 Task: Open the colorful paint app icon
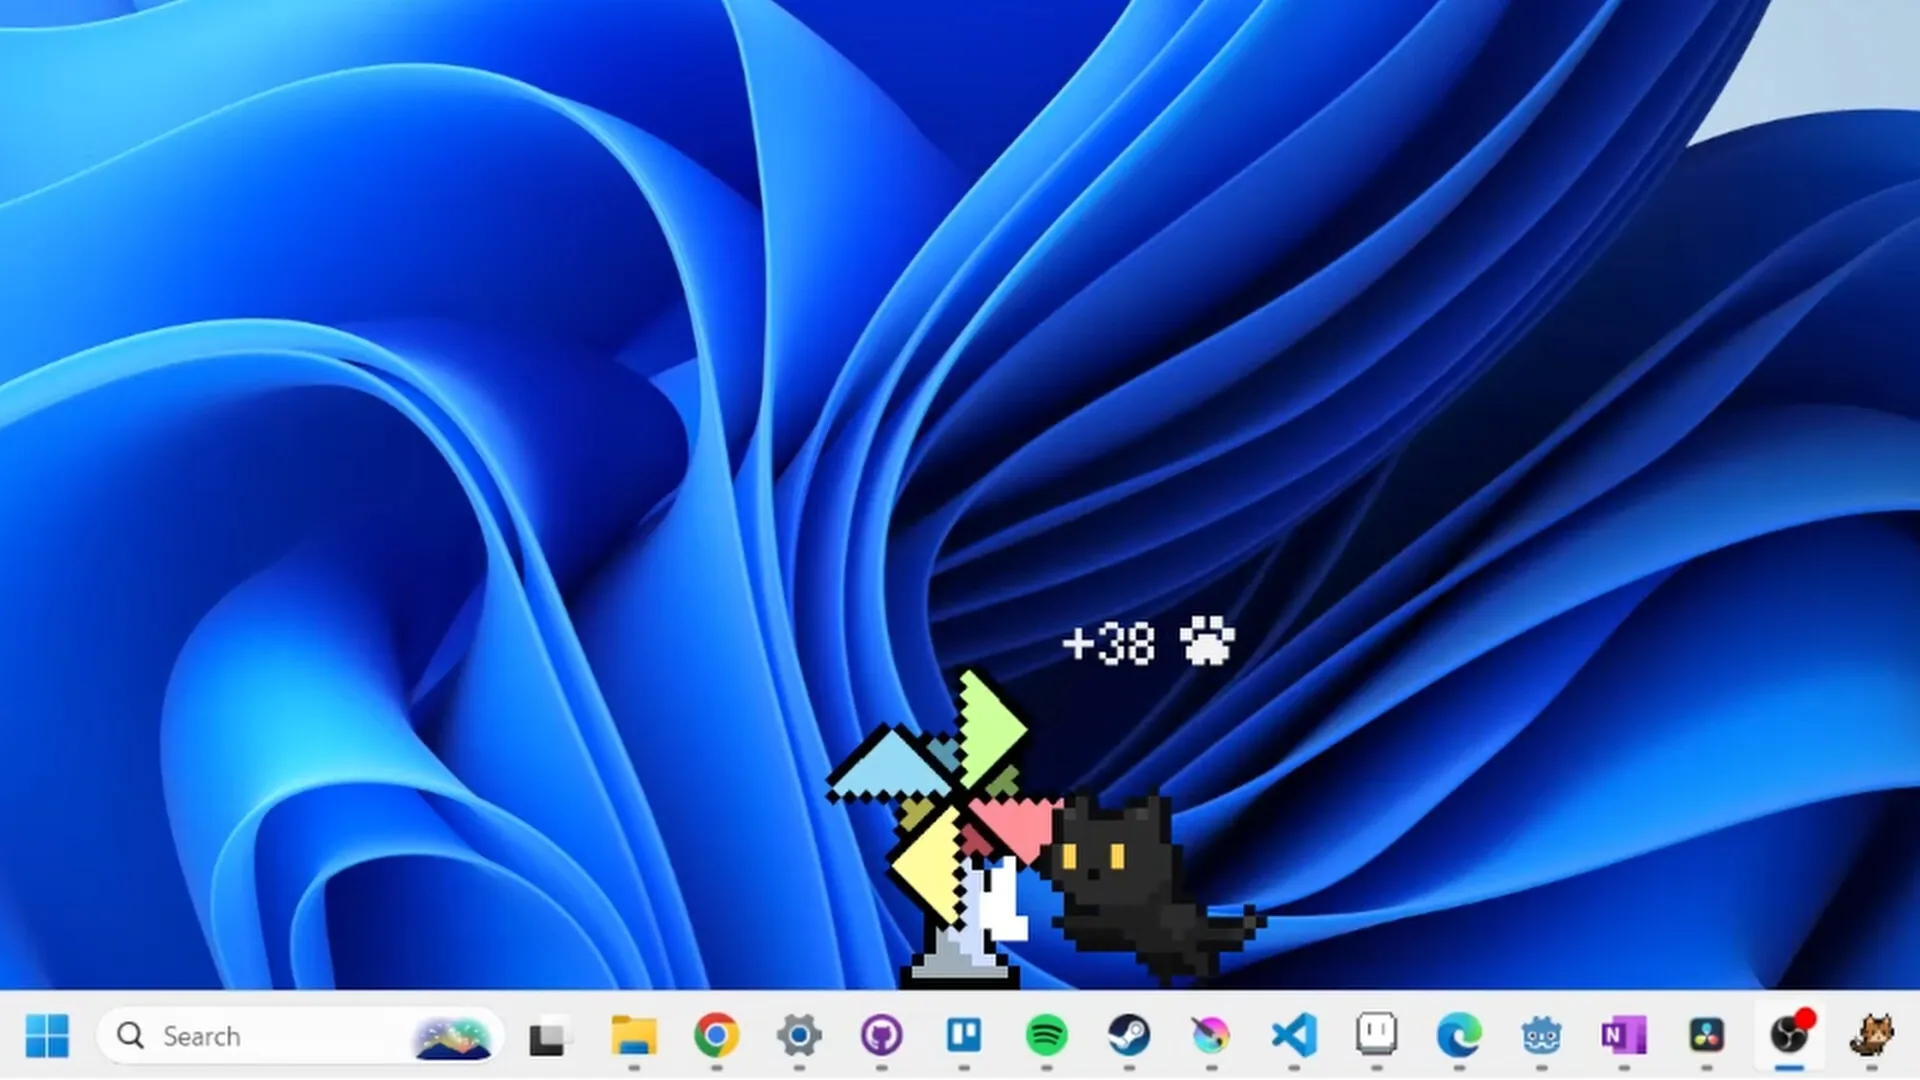coord(1211,1036)
